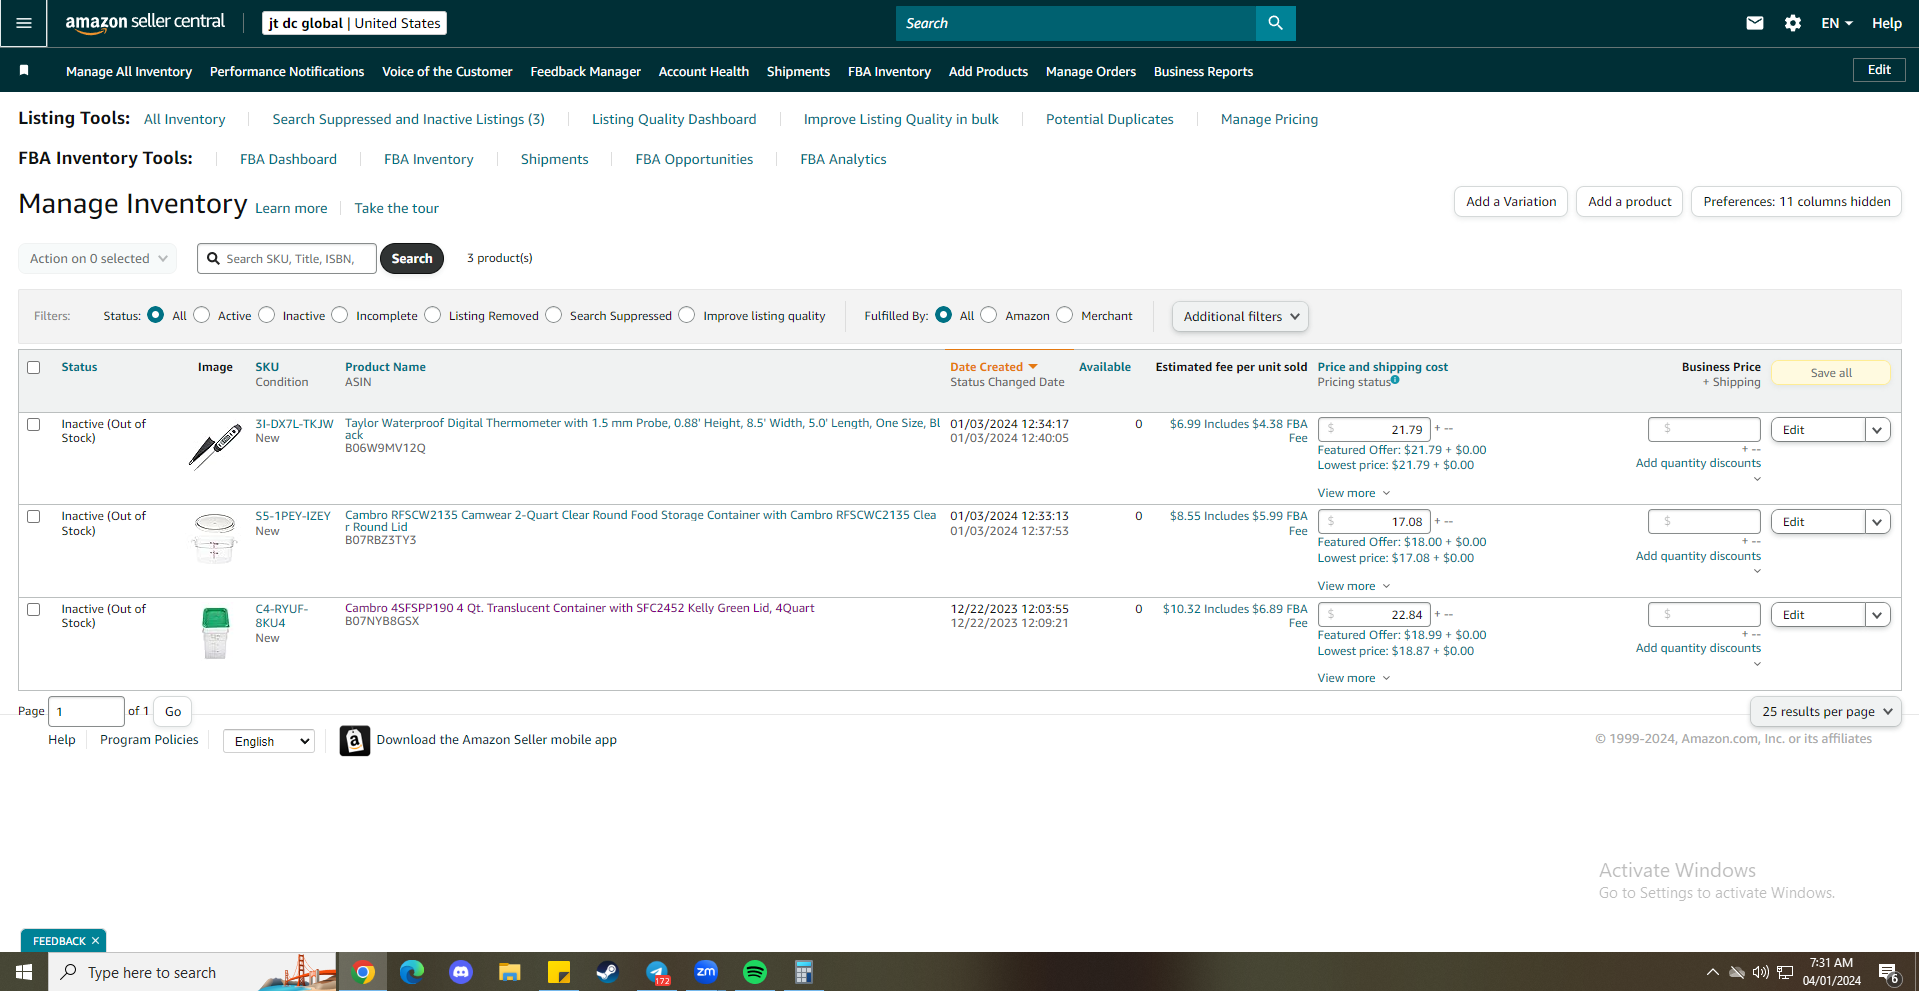Screen dimensions: 1919x991
Task: Expand View more for the $17.08 listing
Action: tap(1354, 586)
